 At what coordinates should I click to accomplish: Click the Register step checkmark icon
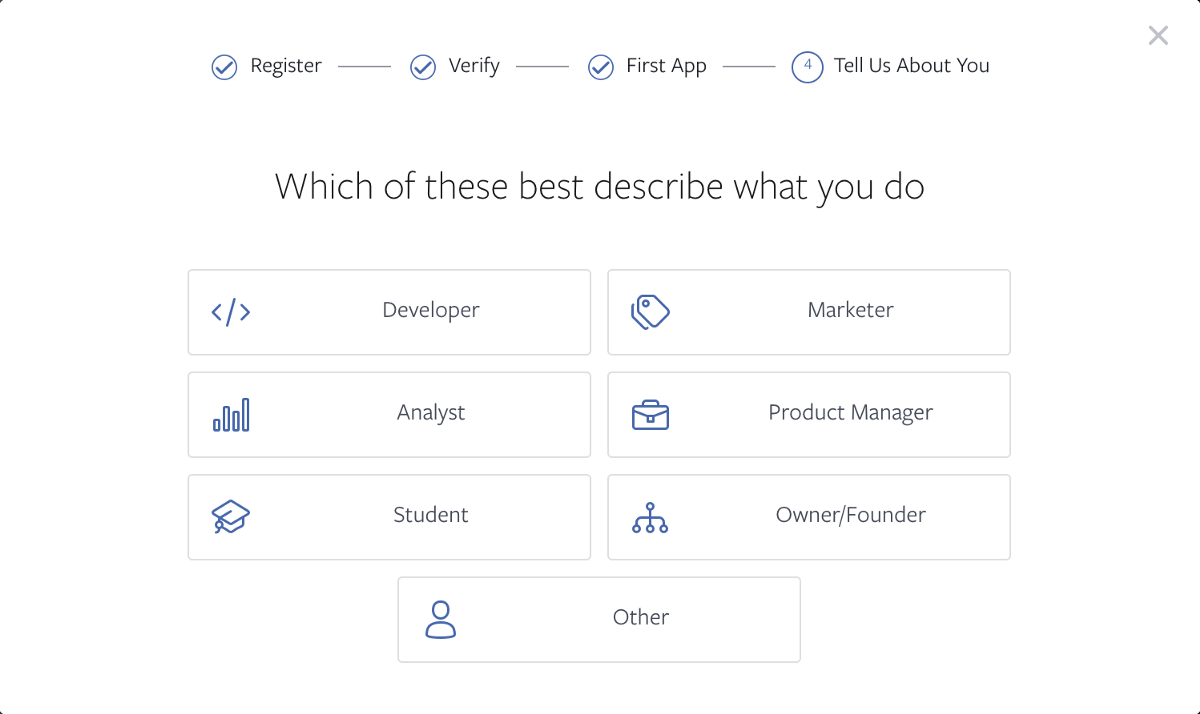(x=224, y=67)
